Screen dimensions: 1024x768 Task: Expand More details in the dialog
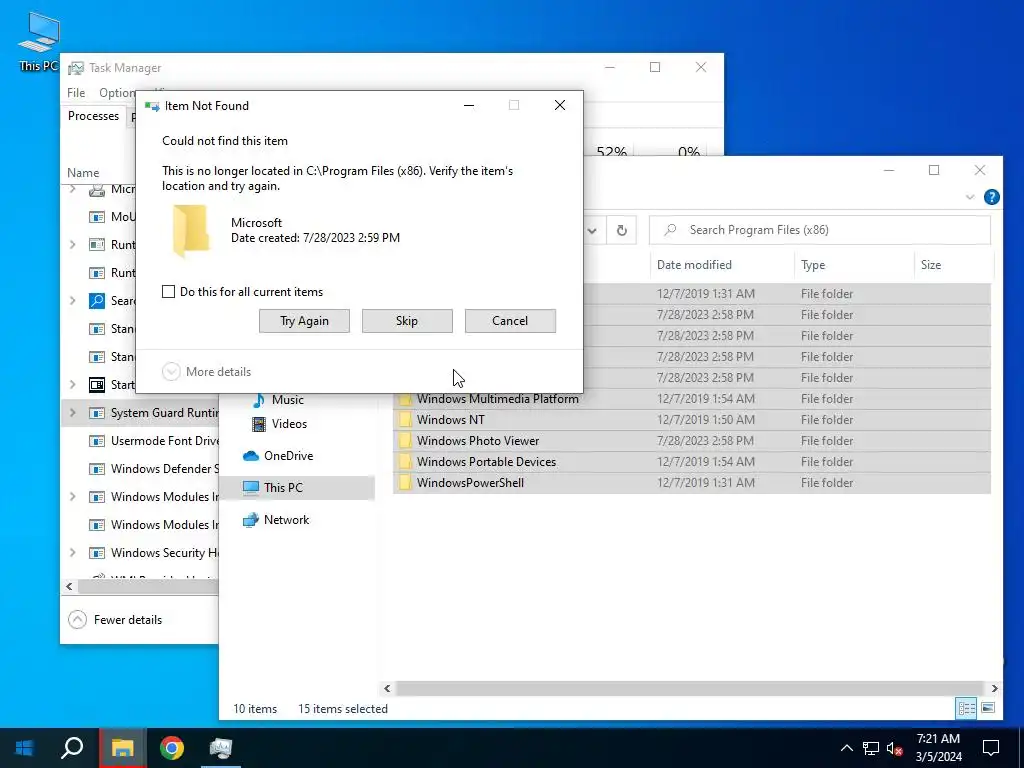206,372
